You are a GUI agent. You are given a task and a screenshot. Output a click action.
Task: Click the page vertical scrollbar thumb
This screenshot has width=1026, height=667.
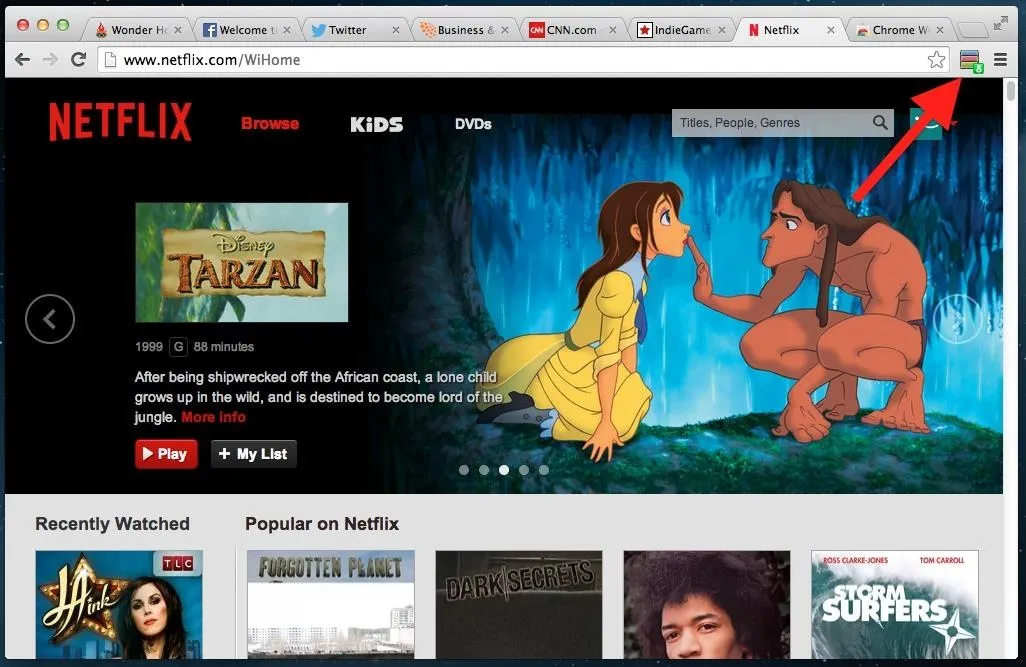click(x=1011, y=90)
